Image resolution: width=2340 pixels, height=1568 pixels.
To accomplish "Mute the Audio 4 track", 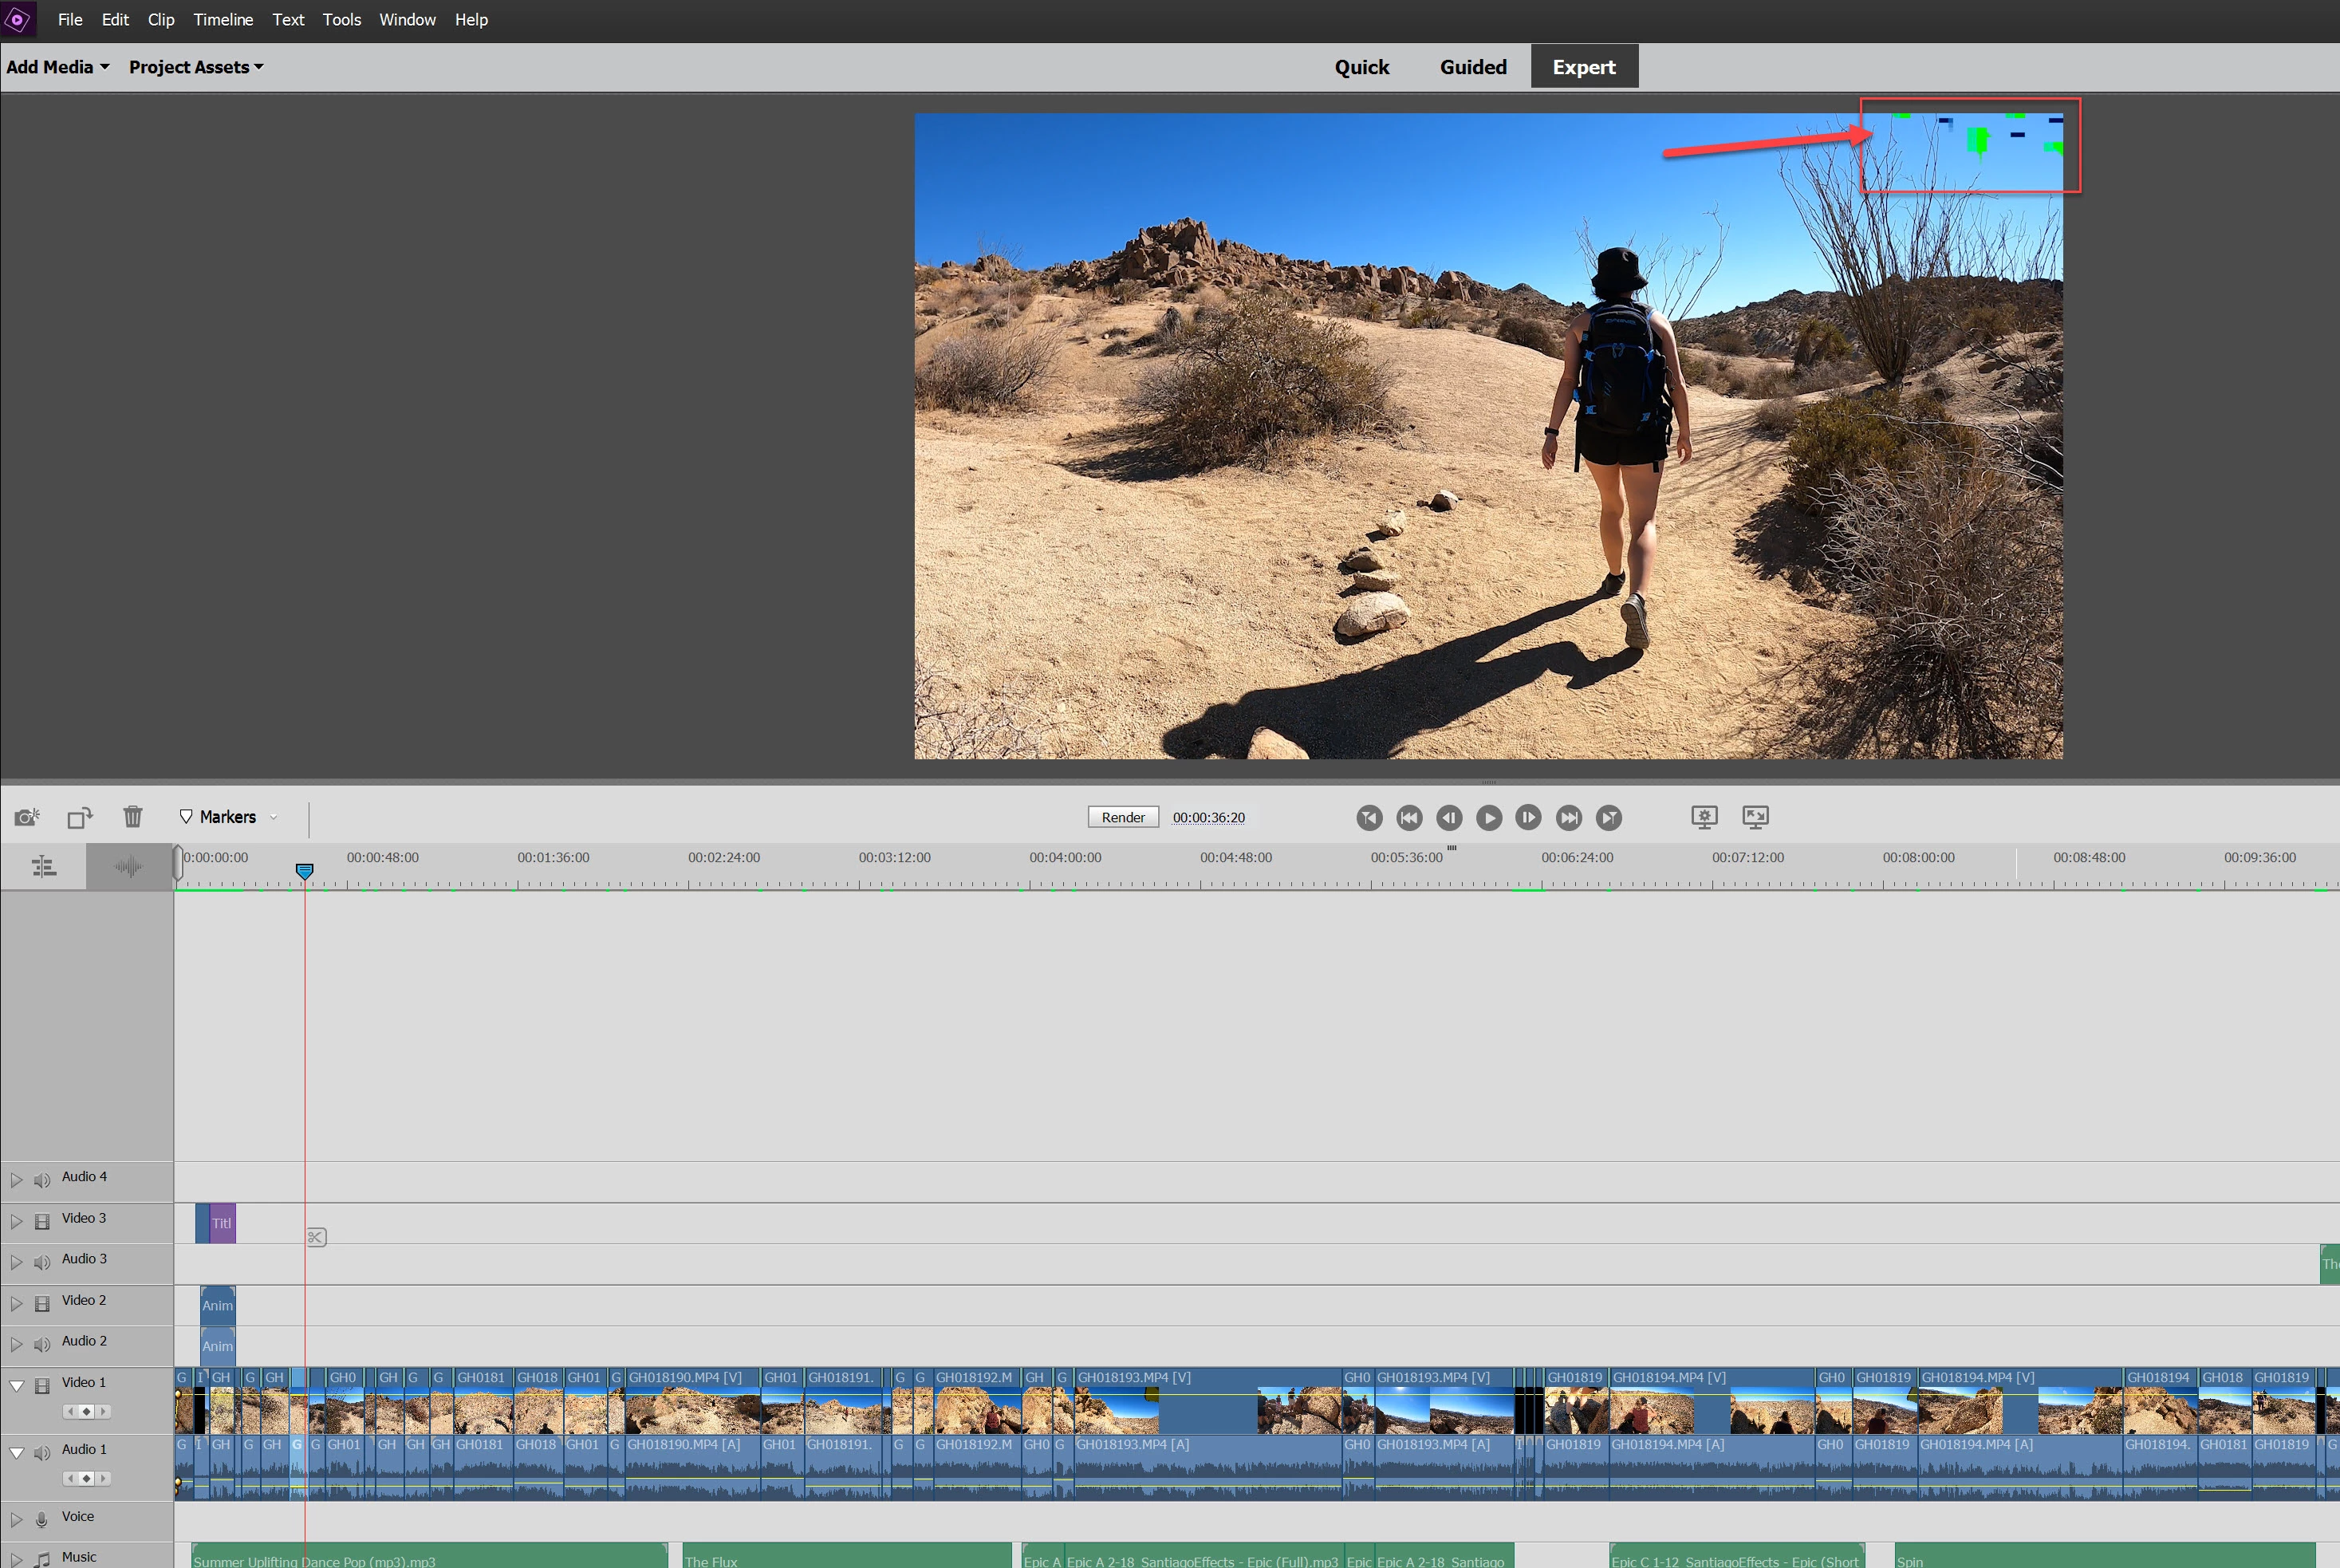I will pos(42,1180).
